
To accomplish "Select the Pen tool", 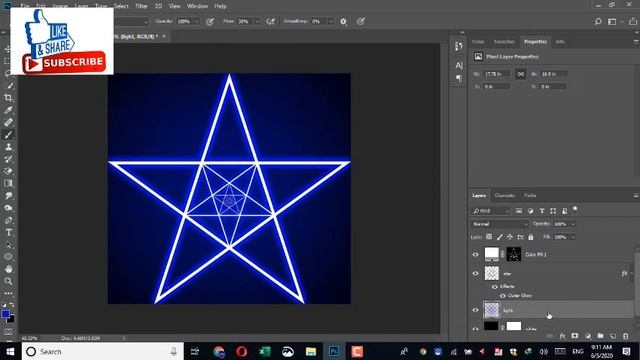I will click(8, 220).
